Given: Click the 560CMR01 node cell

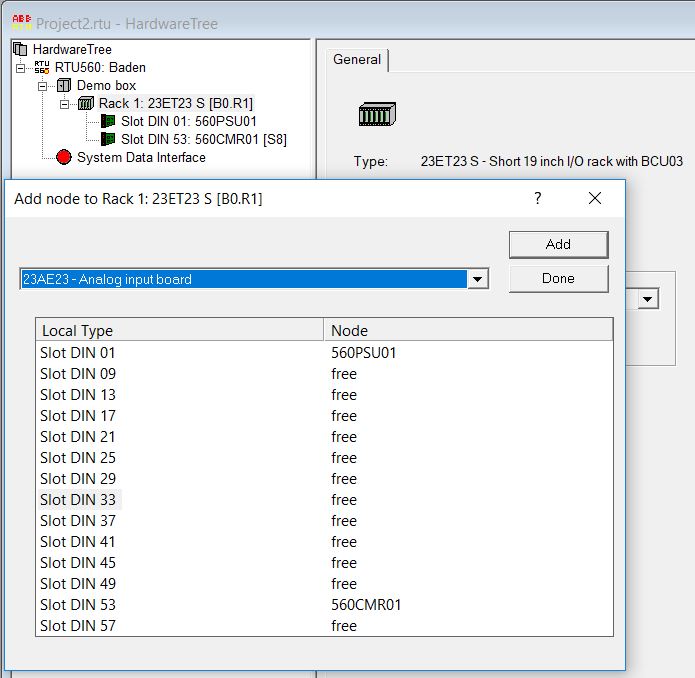Looking at the screenshot, I should pyautogui.click(x=366, y=604).
